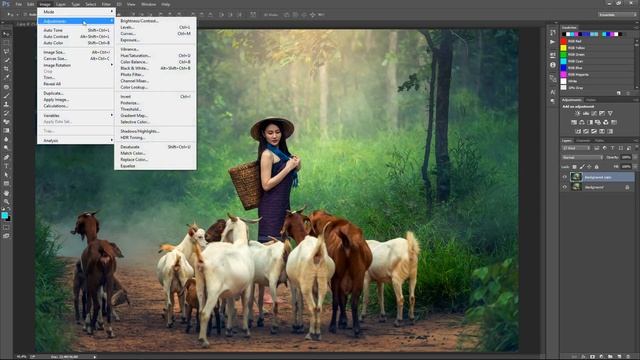
Task: Select the Clone Stamp tool
Action: 6,104
